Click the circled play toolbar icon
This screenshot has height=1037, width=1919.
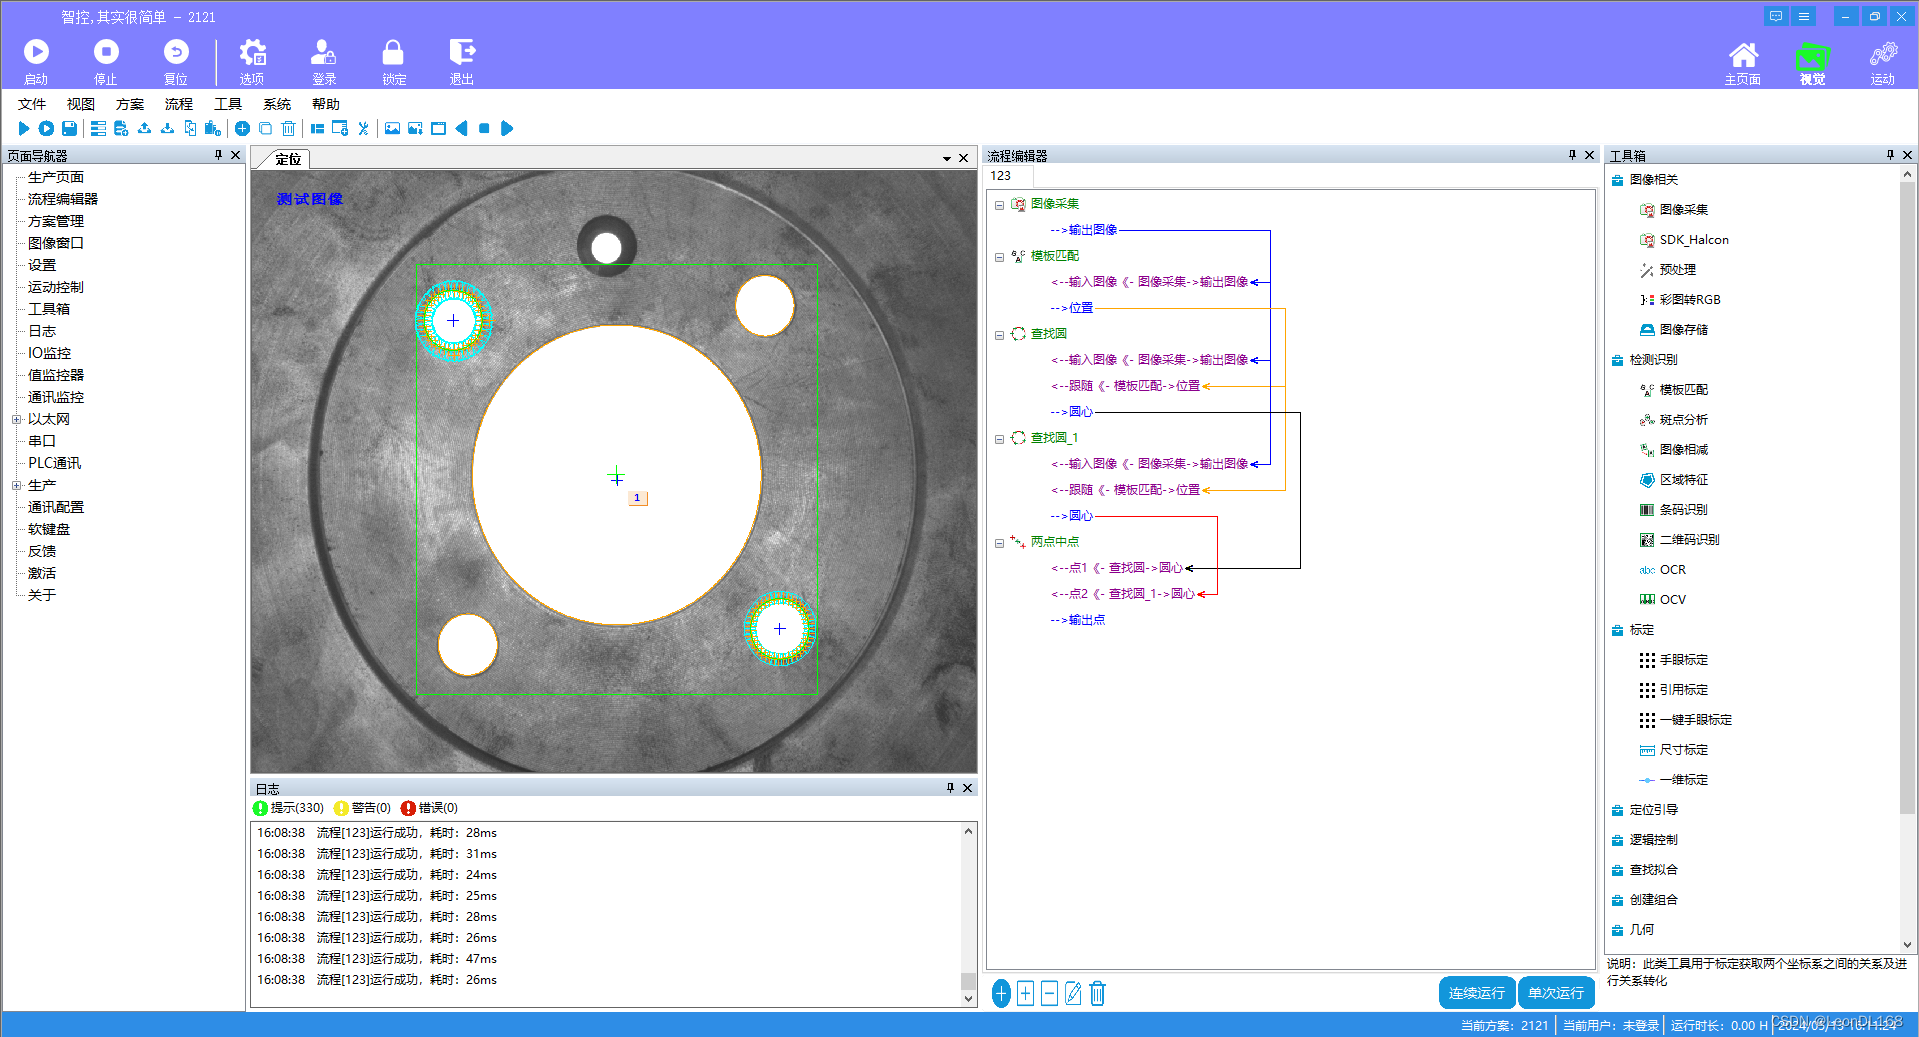46,128
